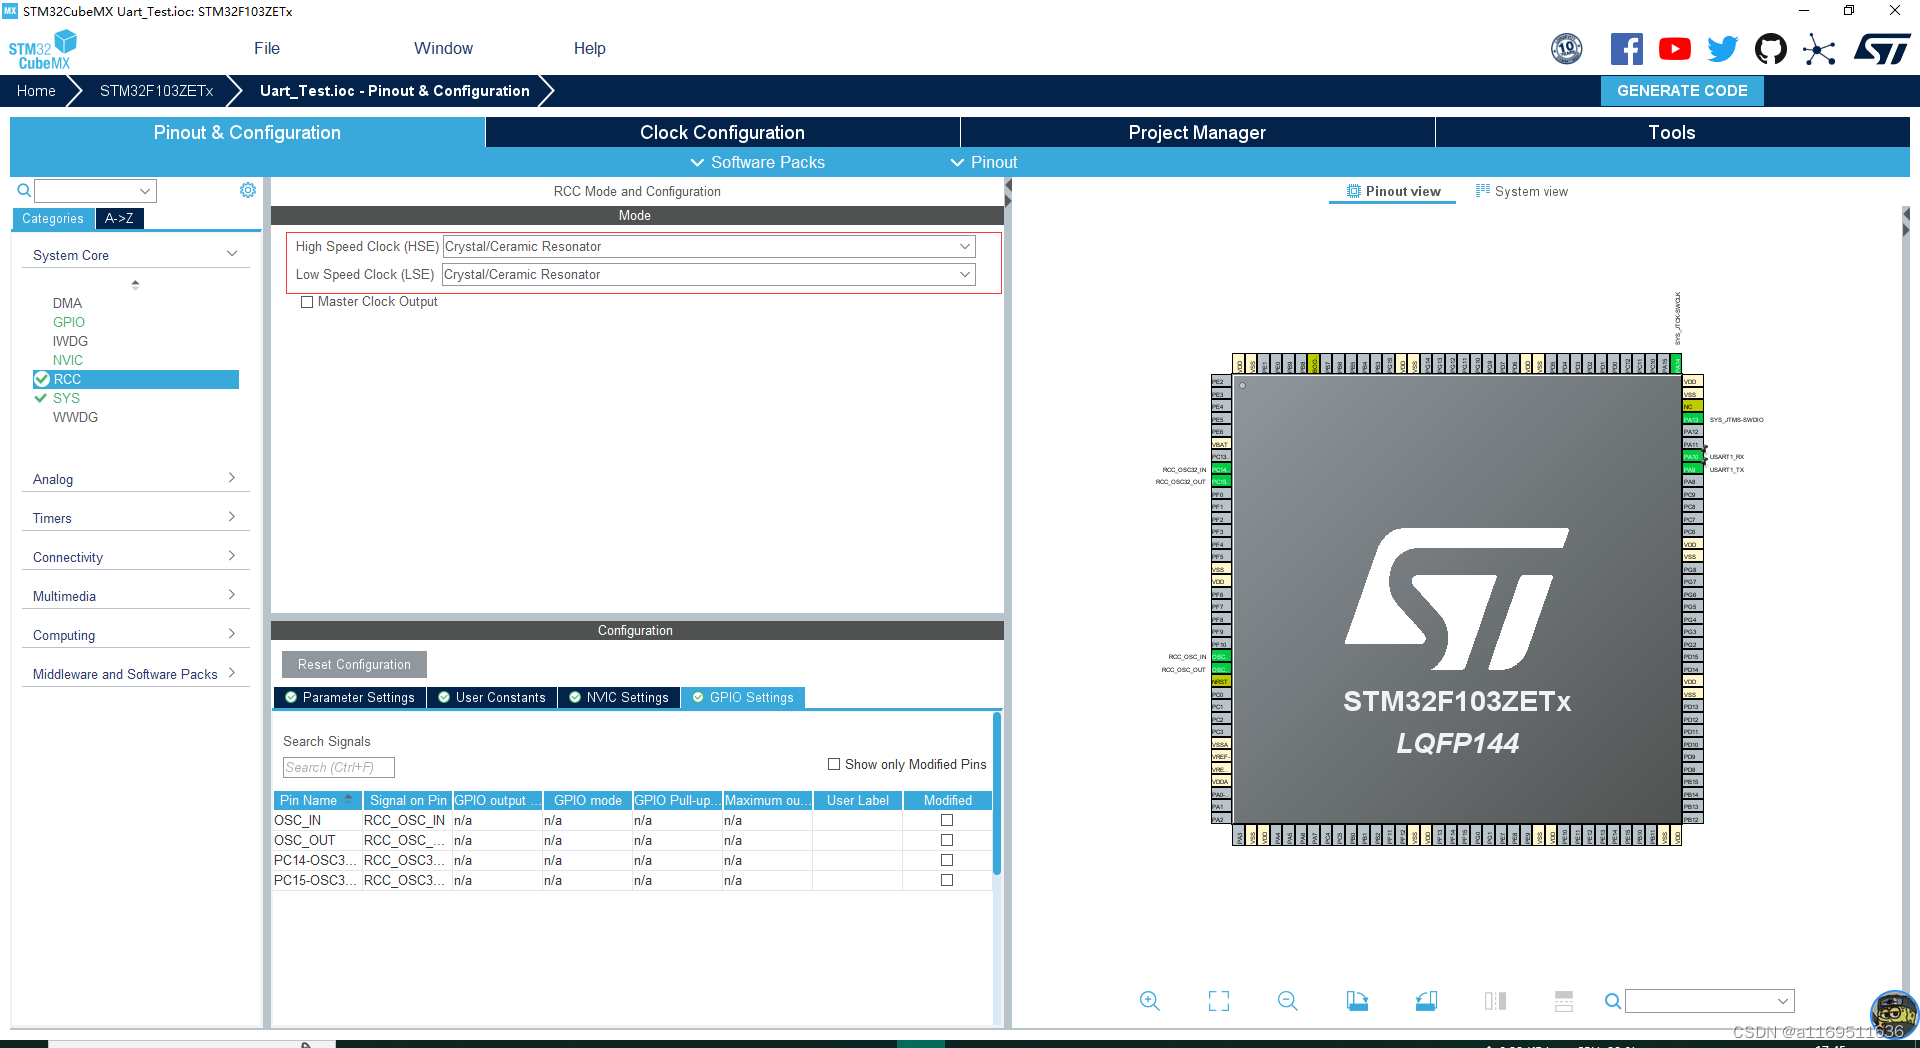Expand the Timers category
The height and width of the screenshot is (1048, 1920).
(x=135, y=518)
